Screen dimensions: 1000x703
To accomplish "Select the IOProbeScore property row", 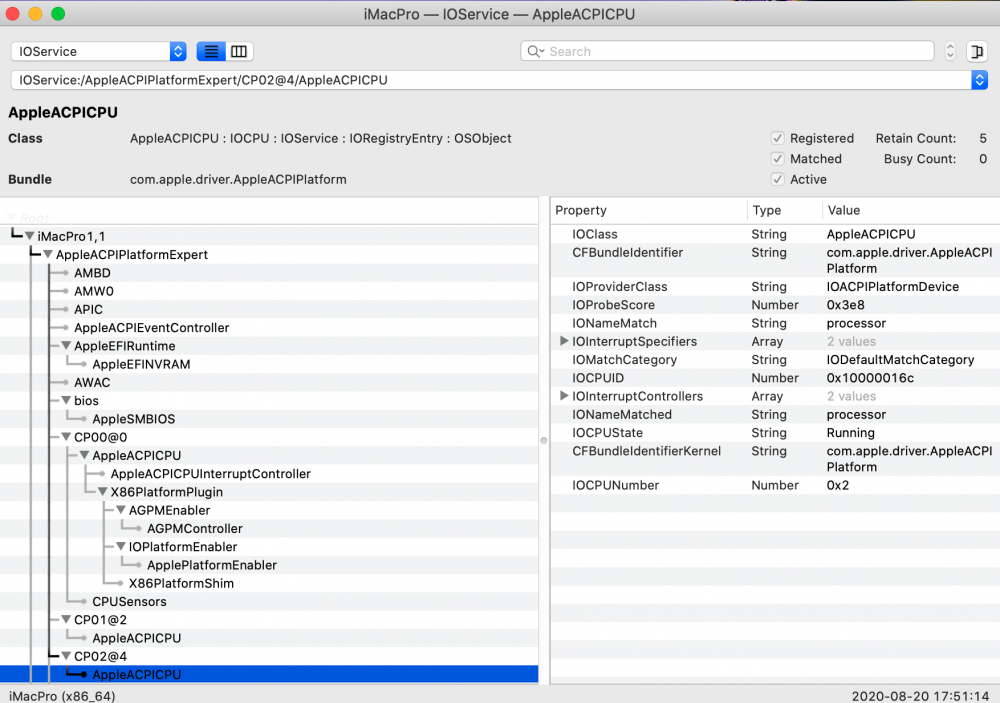I will [775, 305].
